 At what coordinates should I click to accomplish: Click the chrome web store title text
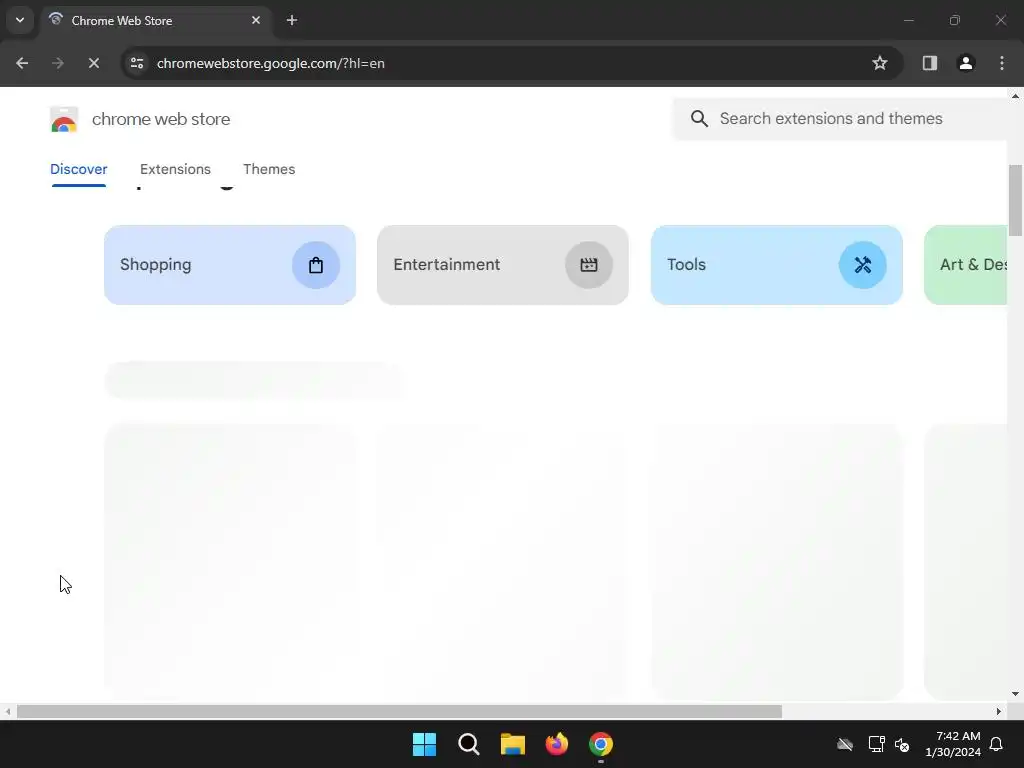(161, 119)
